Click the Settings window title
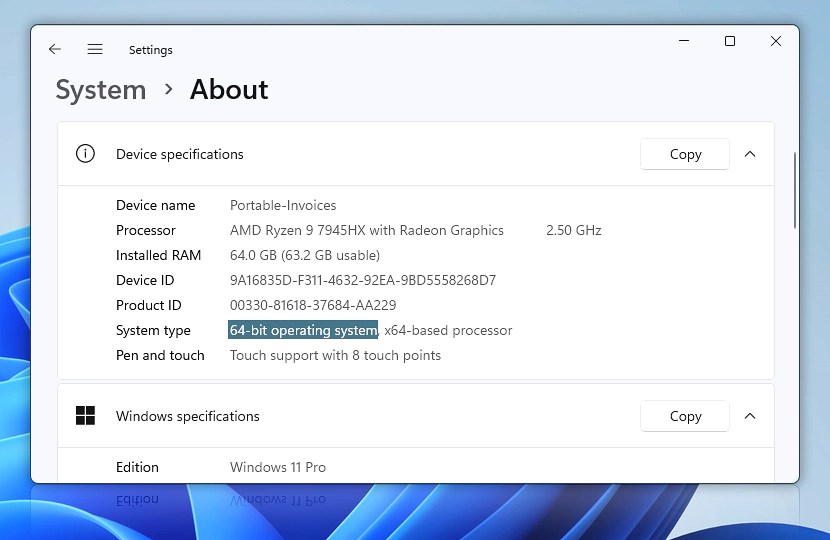The width and height of the screenshot is (830, 540). (x=151, y=50)
